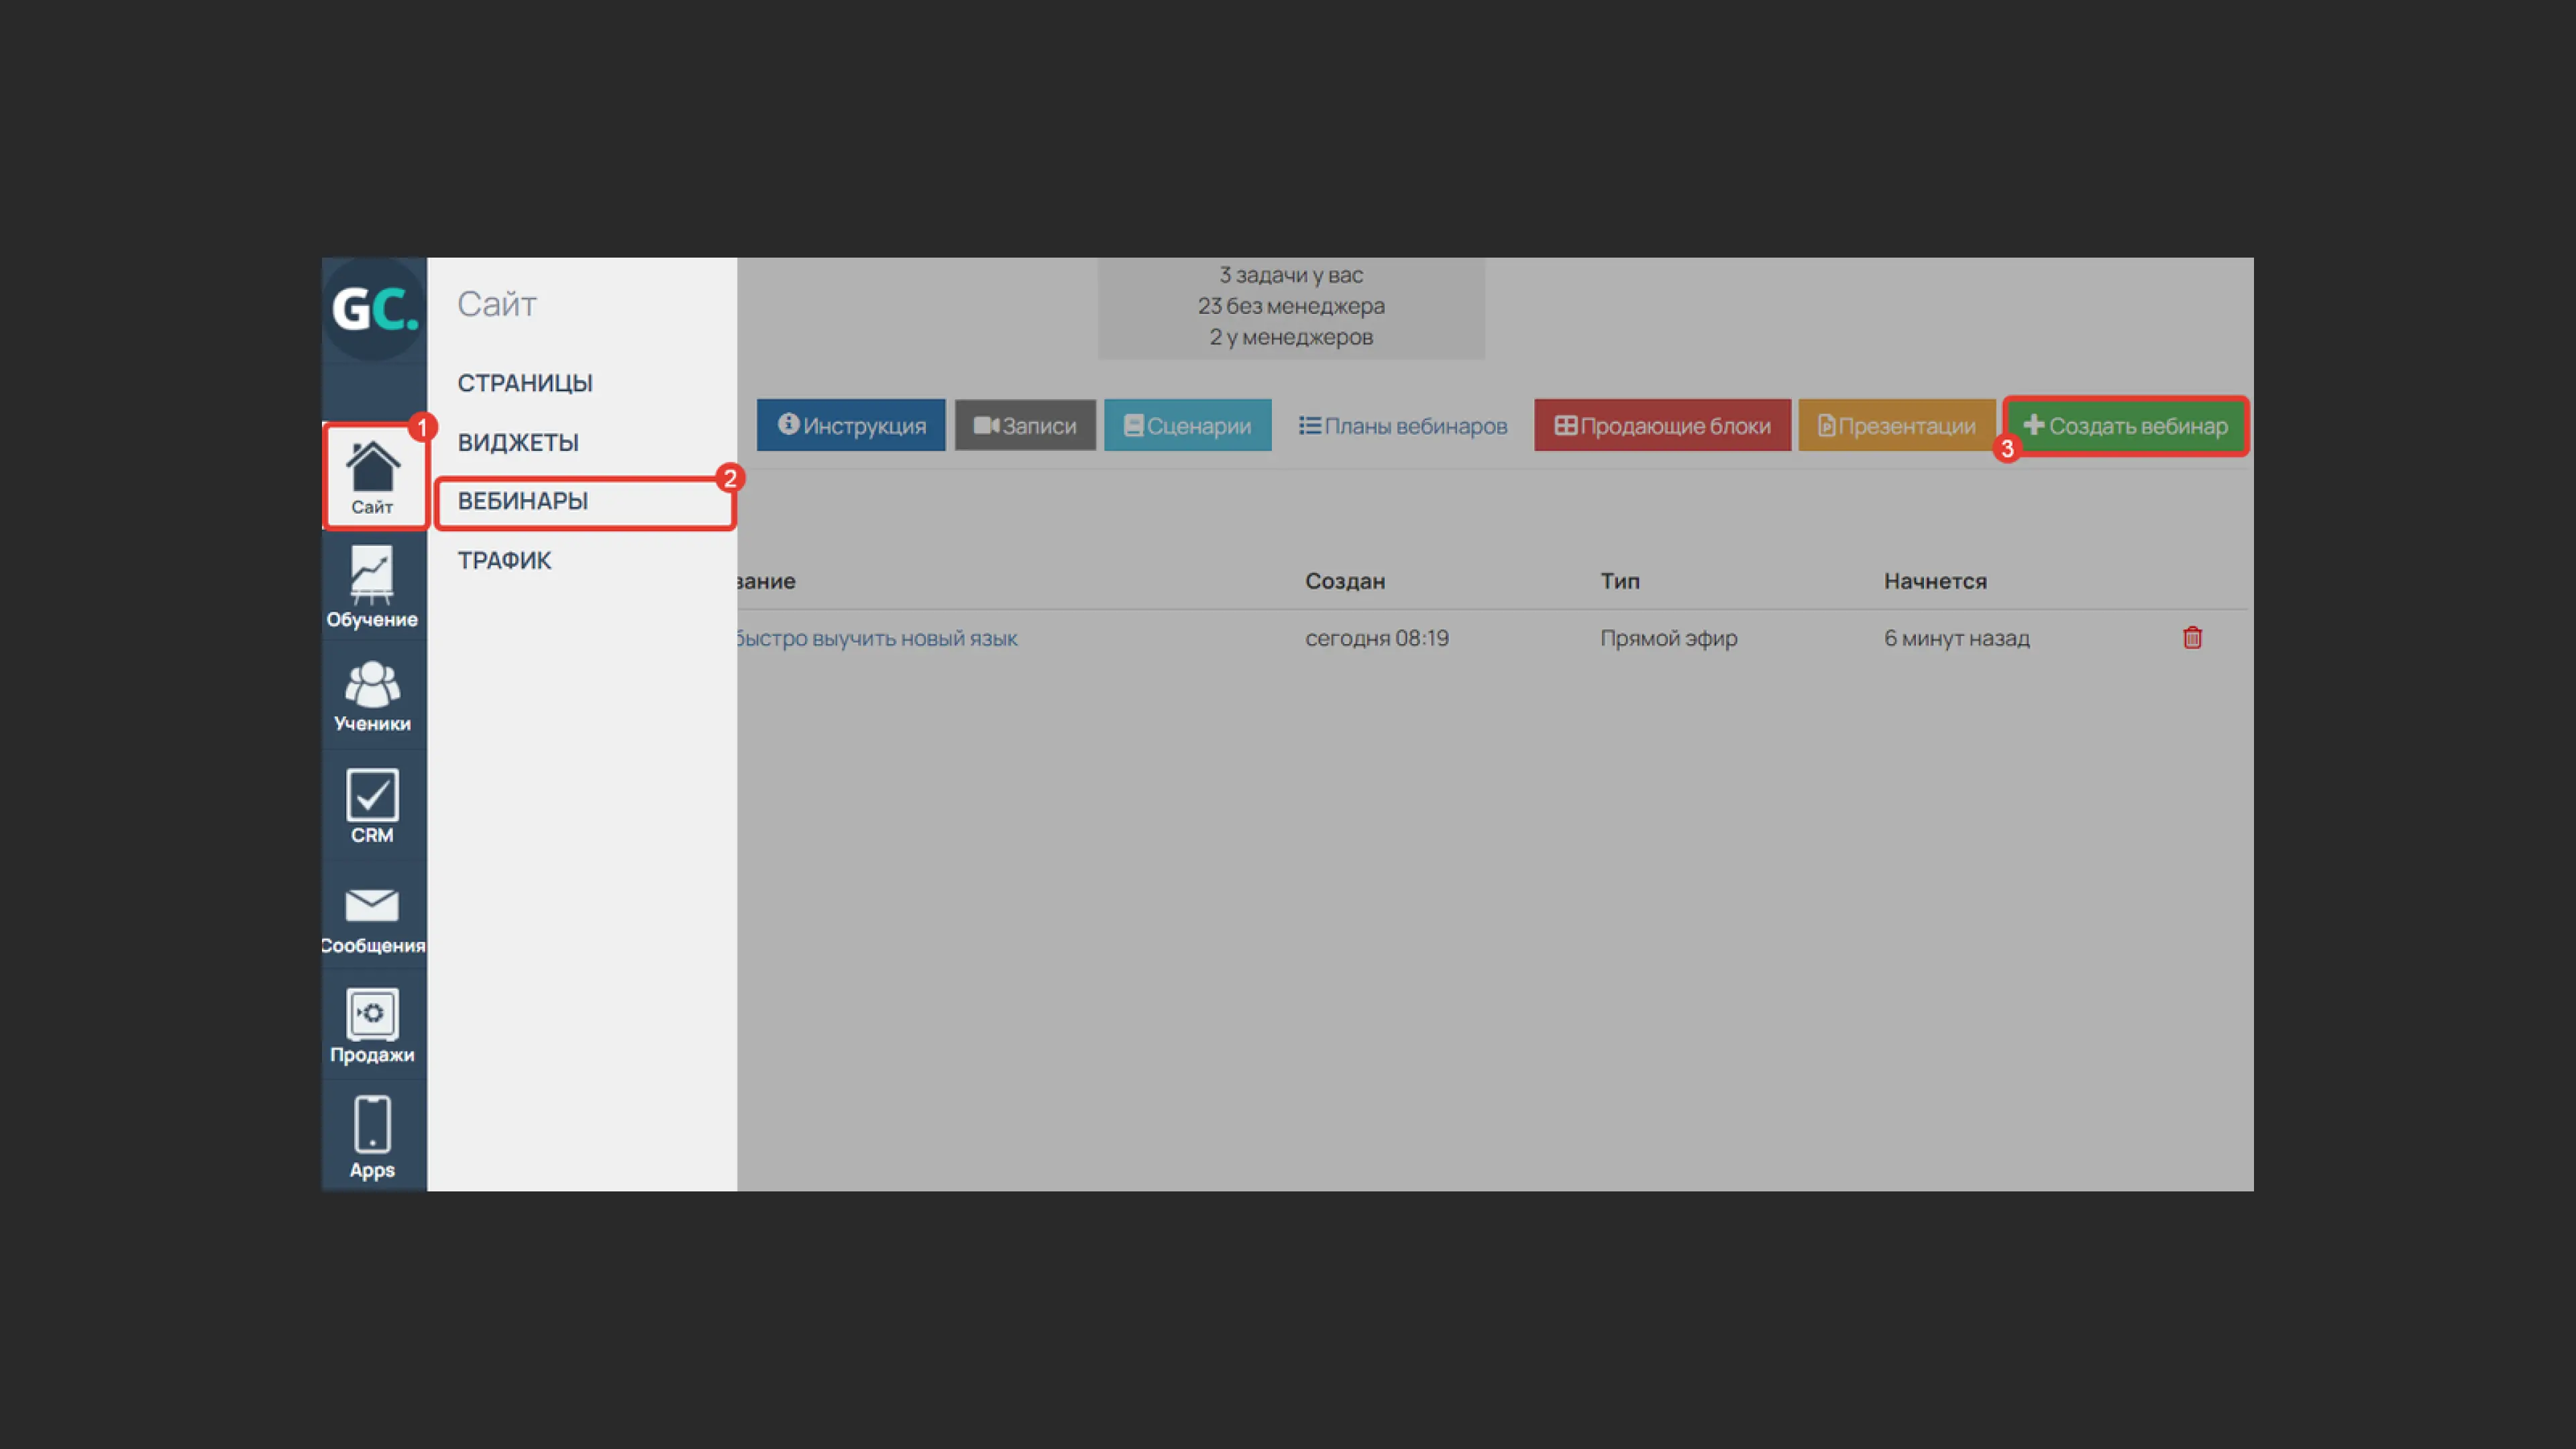Viewport: 2576px width, 1449px height.
Task: Open the CRM sidebar section
Action: click(x=372, y=806)
